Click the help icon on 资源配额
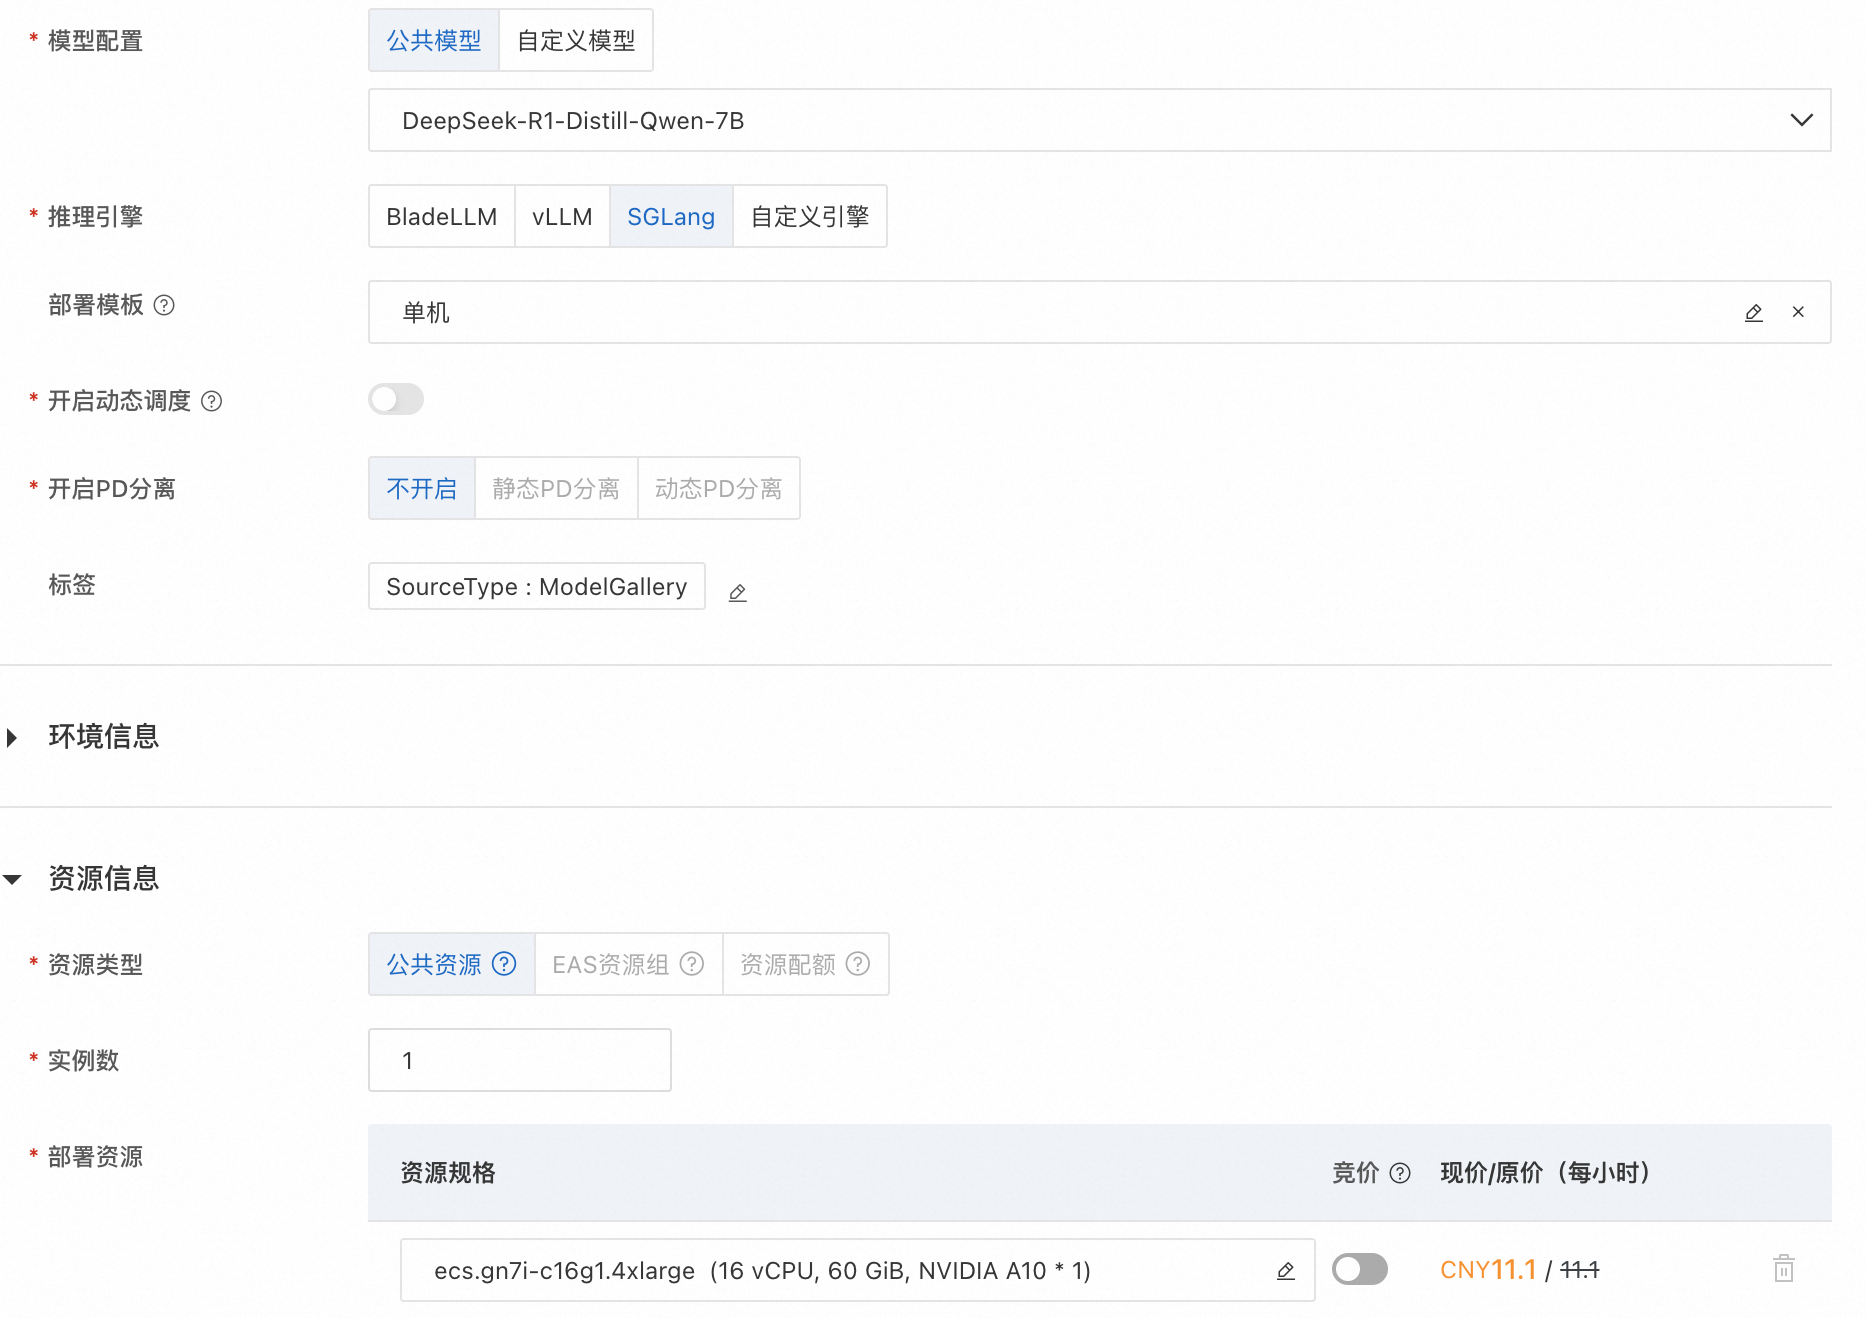Viewport: 1866px width, 1318px height. point(858,964)
